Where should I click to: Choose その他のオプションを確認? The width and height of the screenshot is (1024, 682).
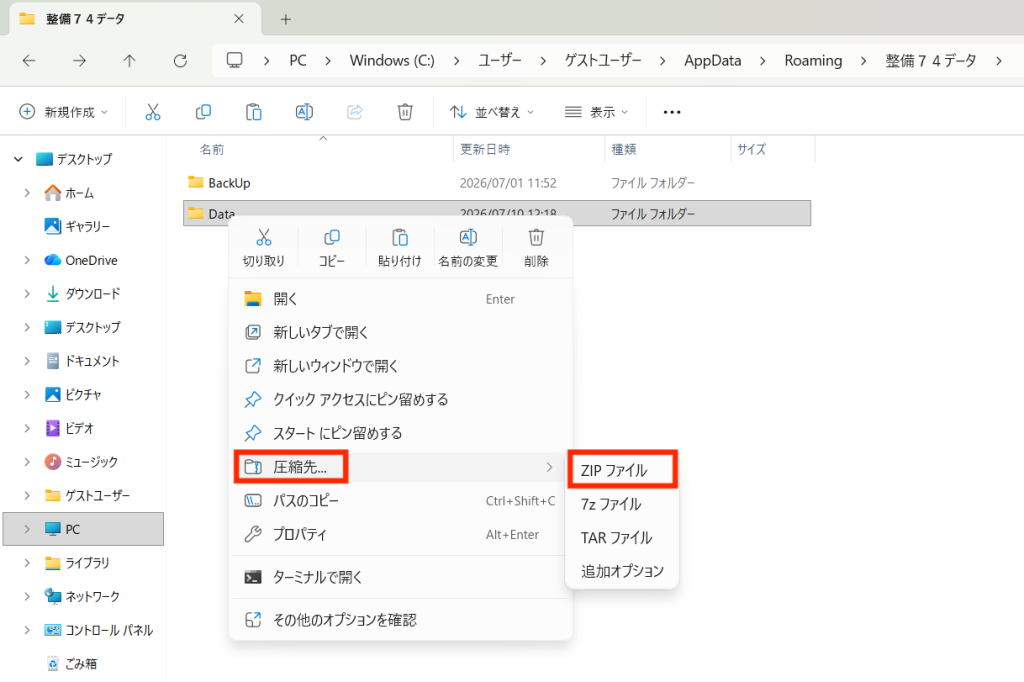coord(400,620)
